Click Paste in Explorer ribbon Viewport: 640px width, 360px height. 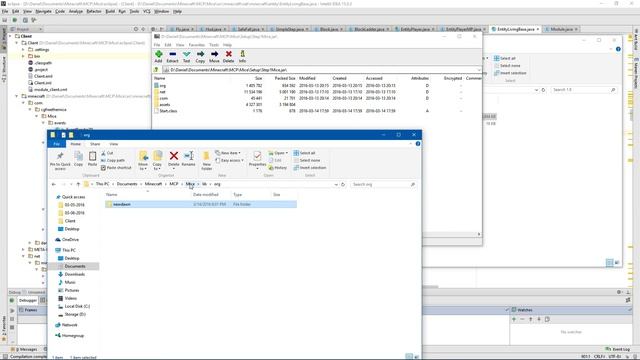[x=93, y=159]
